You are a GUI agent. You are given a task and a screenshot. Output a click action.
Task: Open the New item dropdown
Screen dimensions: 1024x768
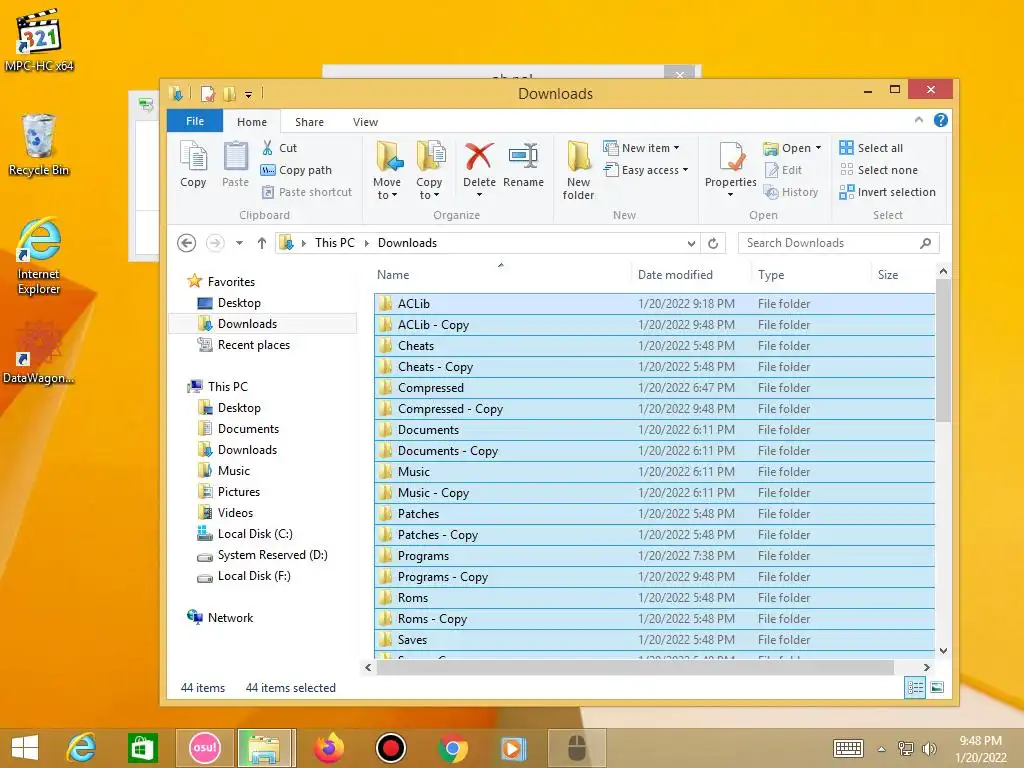click(641, 148)
